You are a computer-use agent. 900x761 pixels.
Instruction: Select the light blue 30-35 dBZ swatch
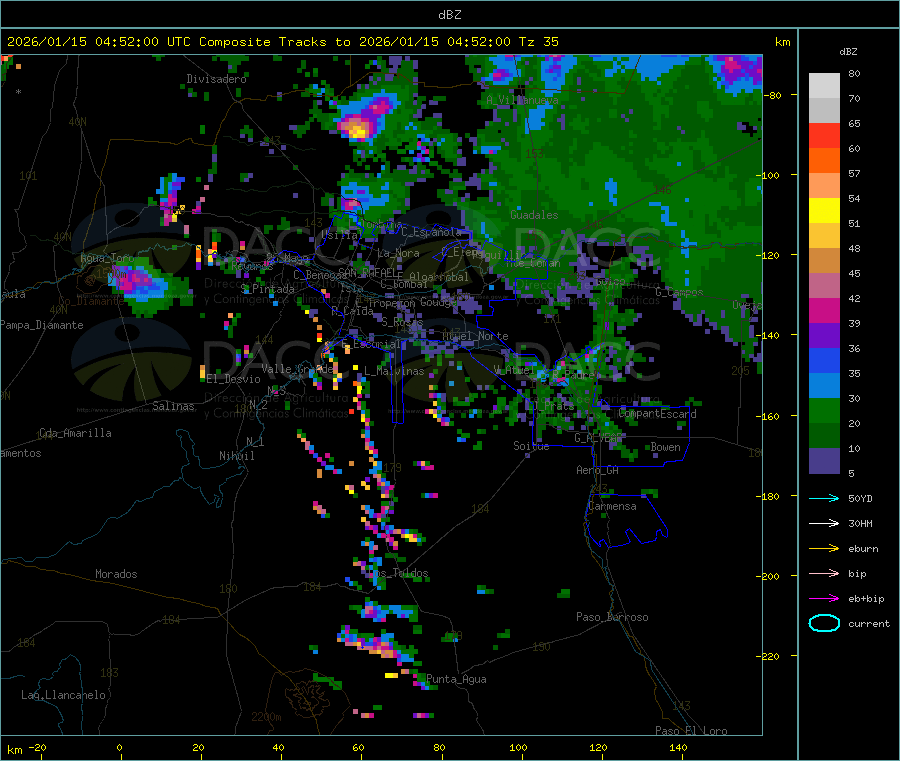coord(824,386)
